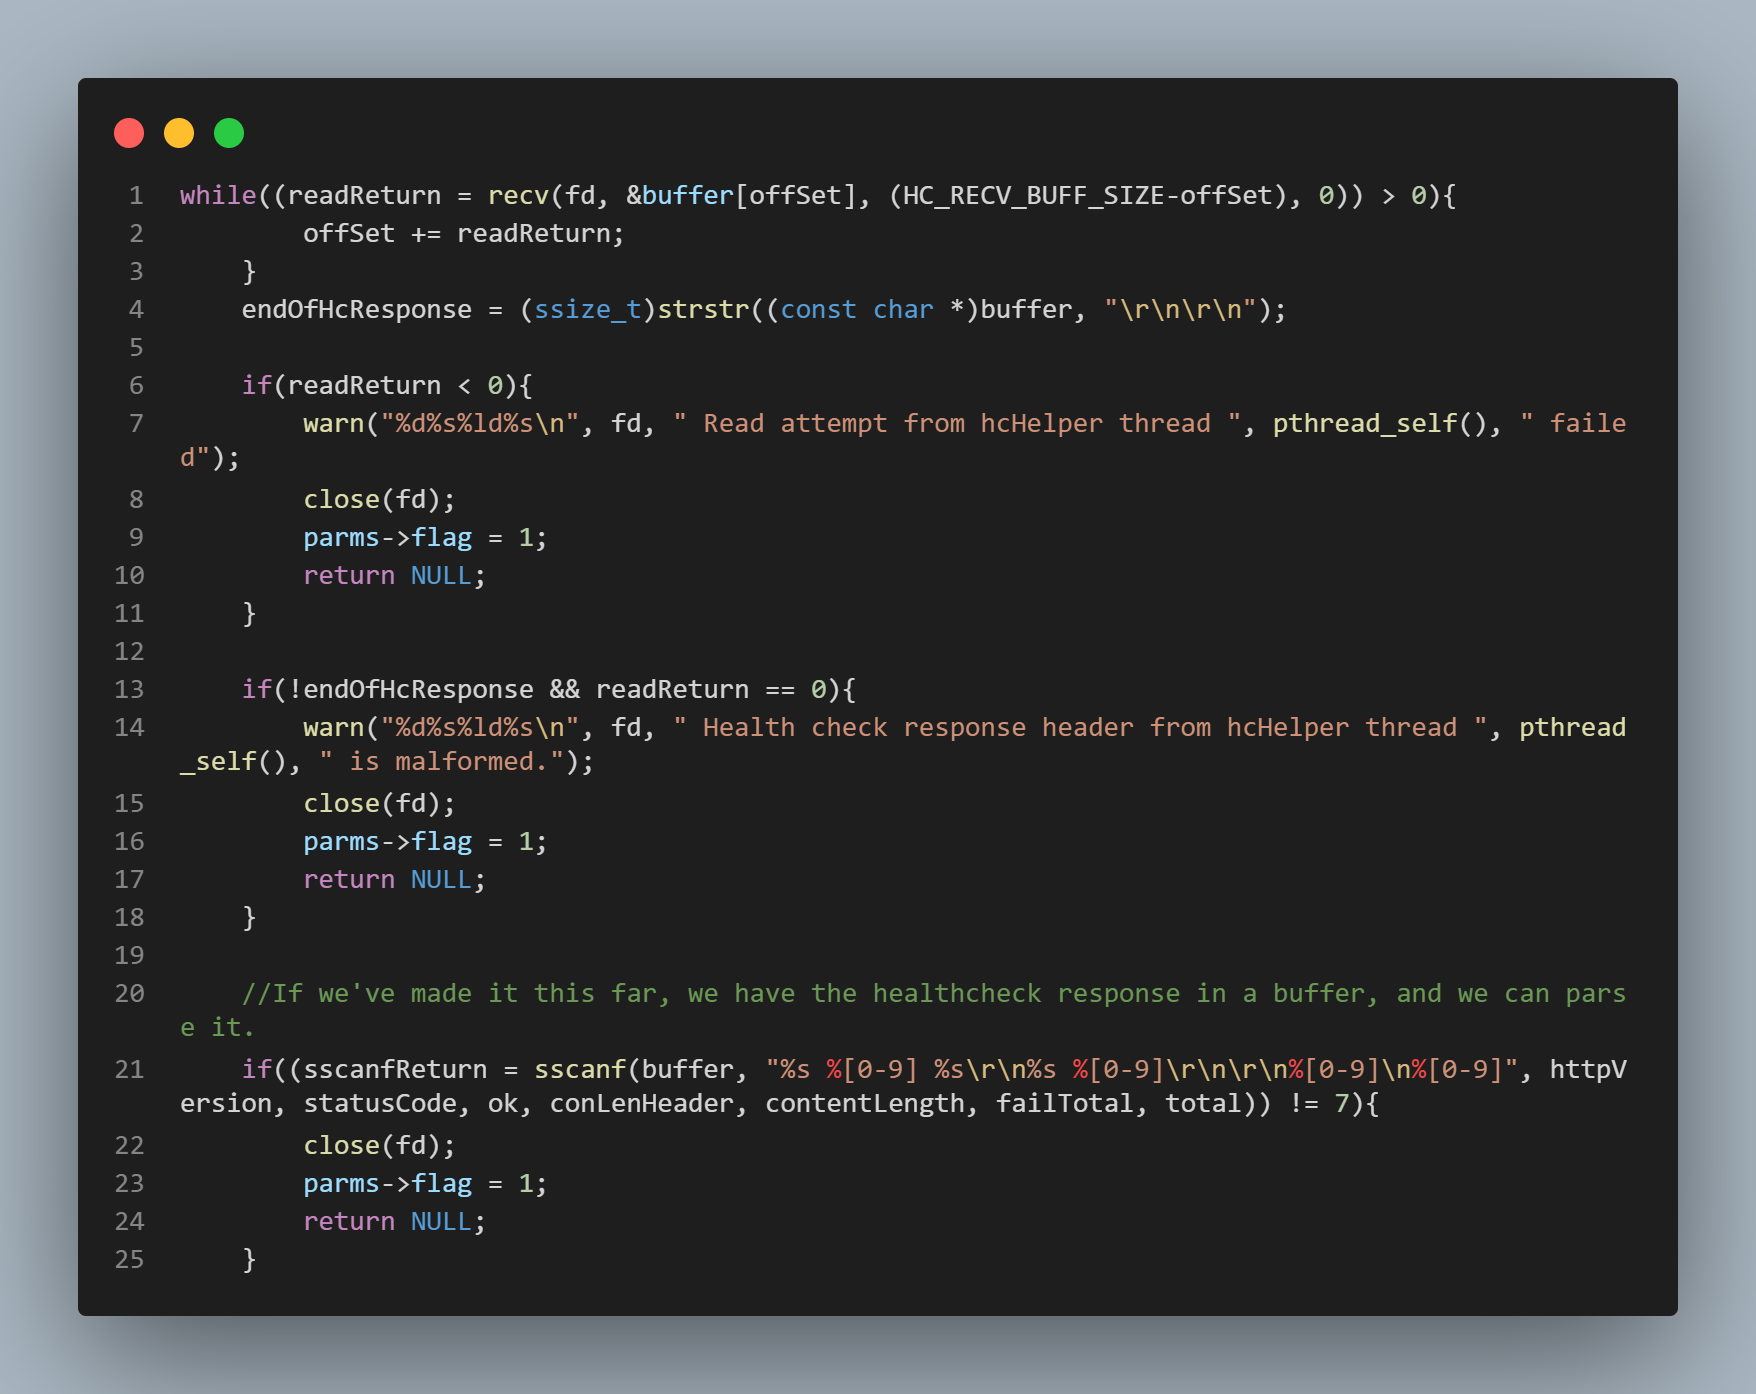
Task: Click the yellow minimize dot
Action: click(179, 133)
